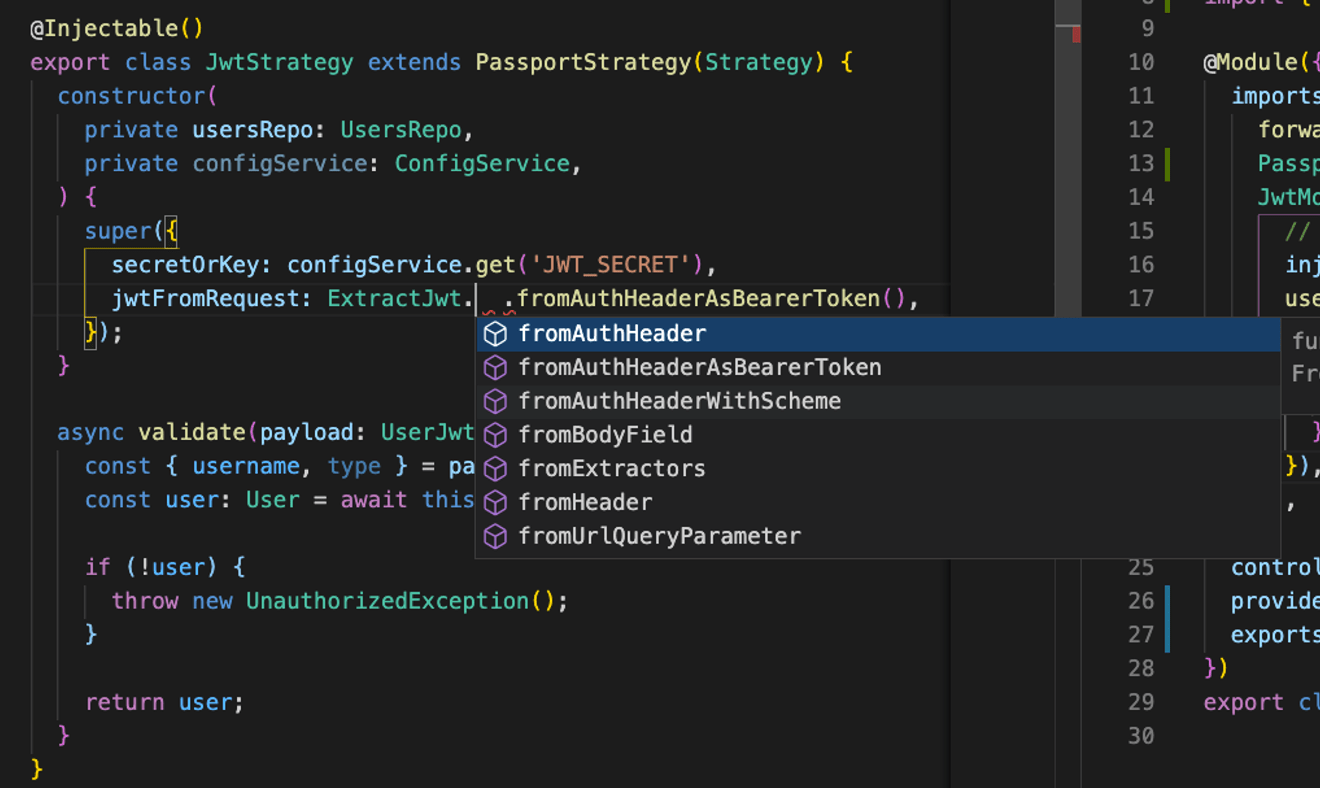Click the method icon next to fromAuthHeaderAsBearerToken

[496, 367]
